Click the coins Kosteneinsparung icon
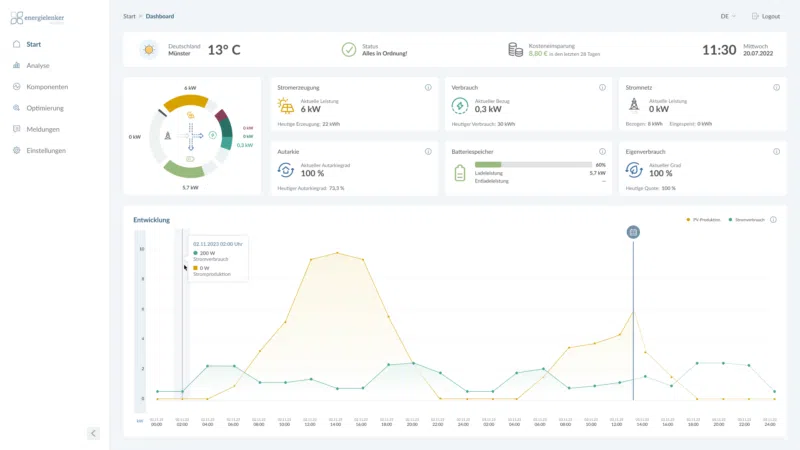The height and width of the screenshot is (450, 800). pos(515,49)
